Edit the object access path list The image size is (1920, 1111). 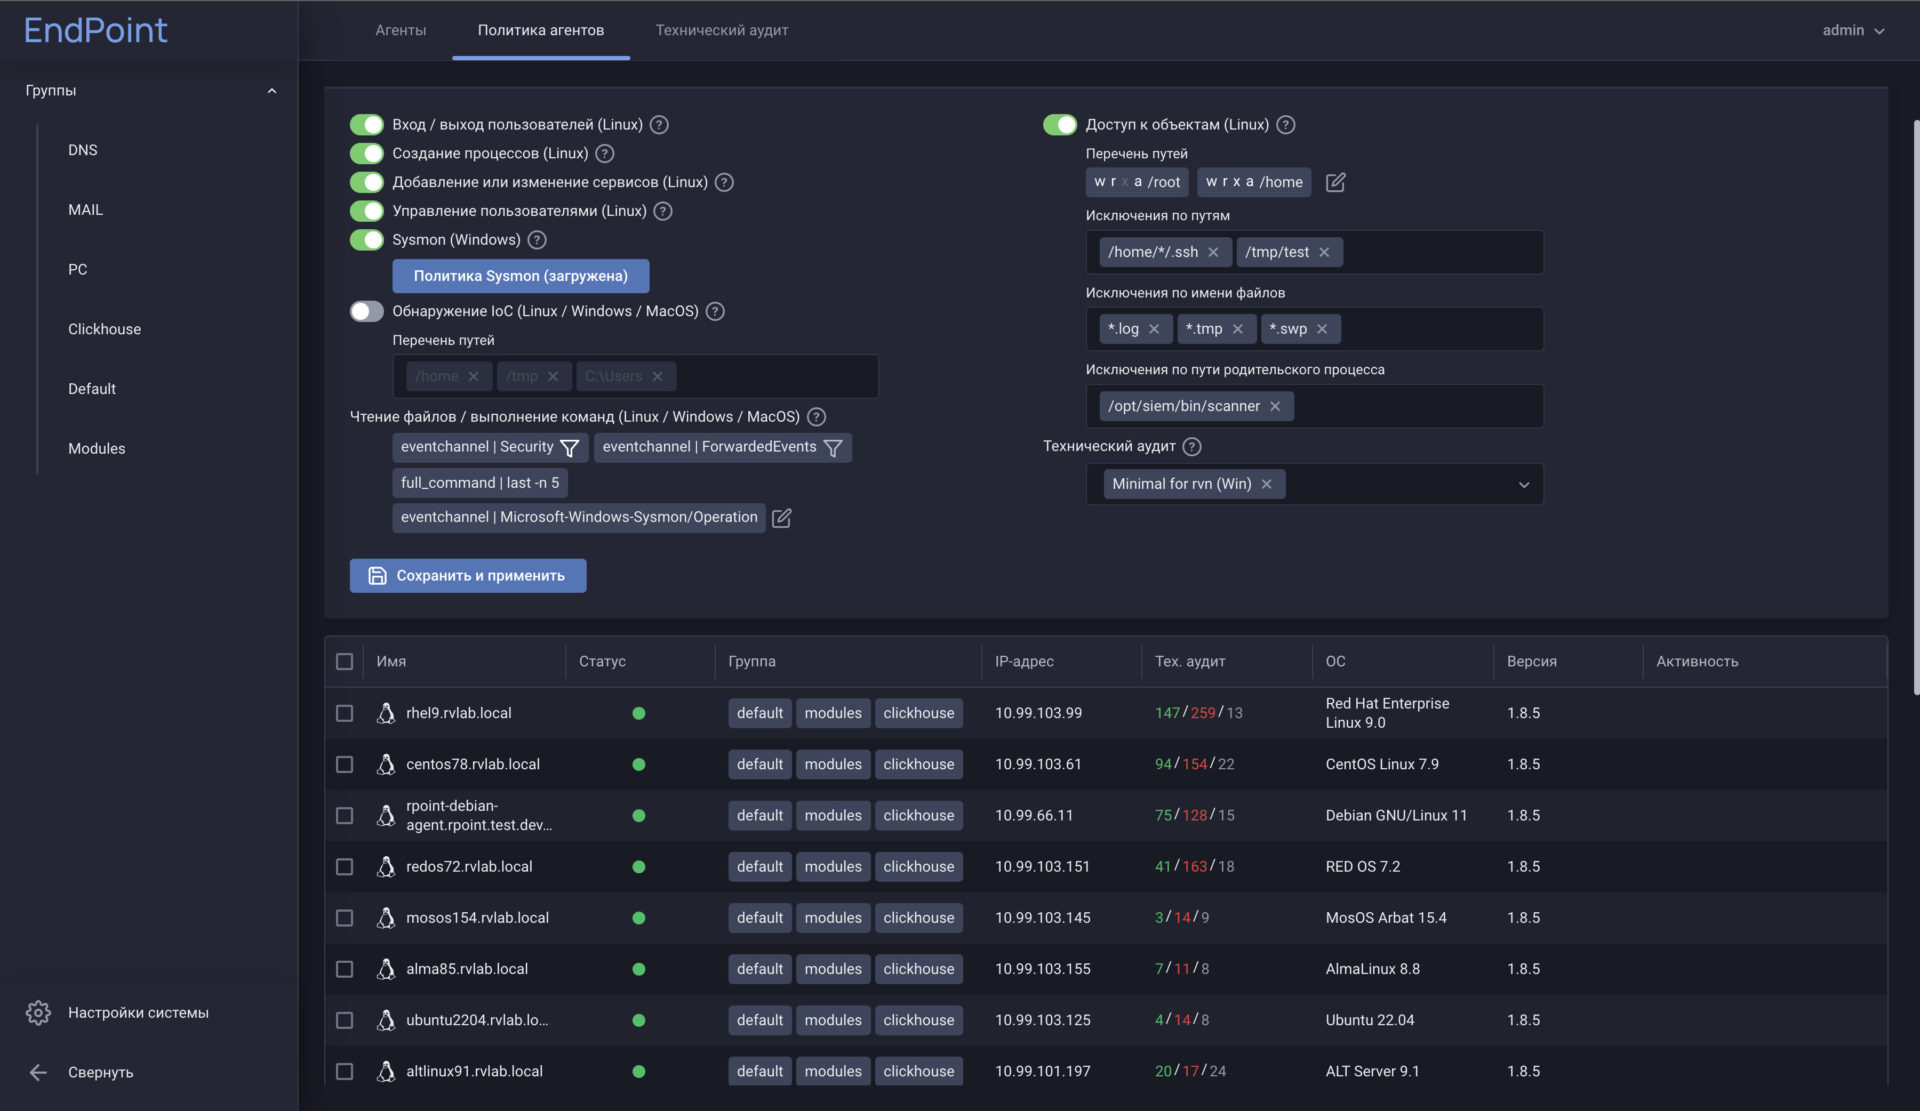(x=1336, y=182)
